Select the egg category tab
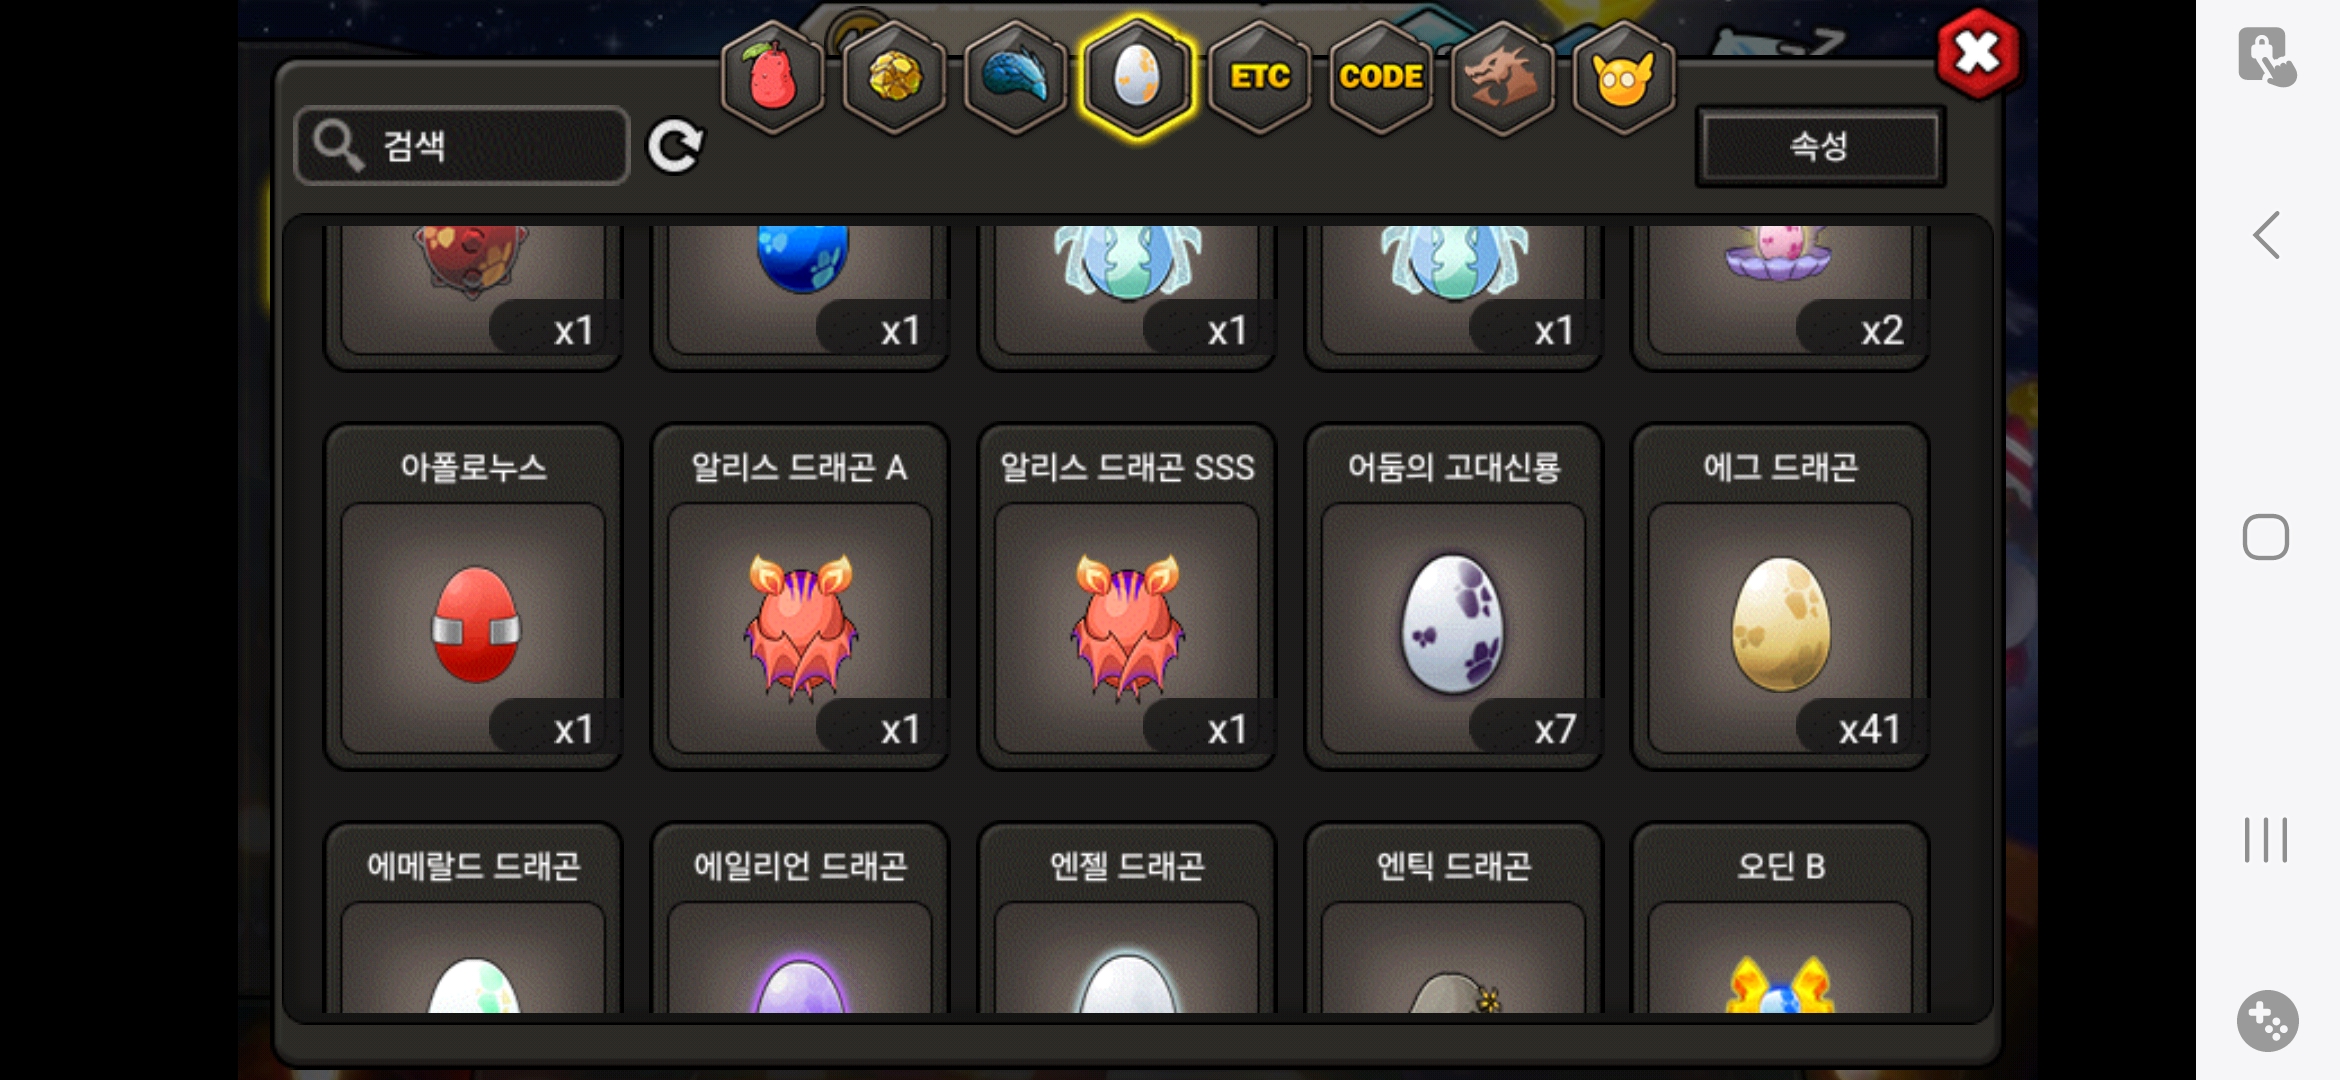The image size is (2340, 1080). 1137,77
